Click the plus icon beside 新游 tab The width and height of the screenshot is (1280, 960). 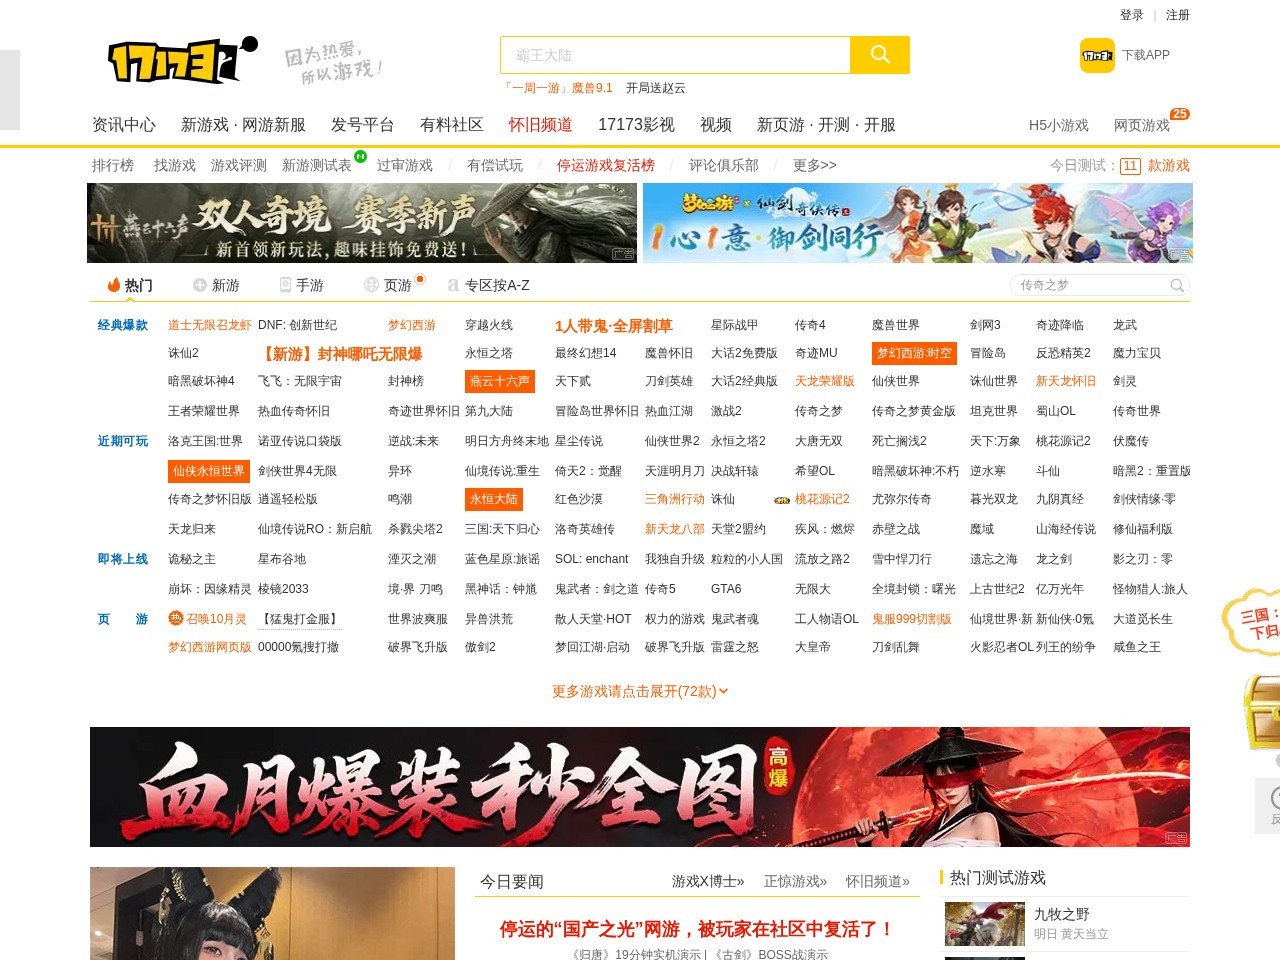[x=199, y=285]
